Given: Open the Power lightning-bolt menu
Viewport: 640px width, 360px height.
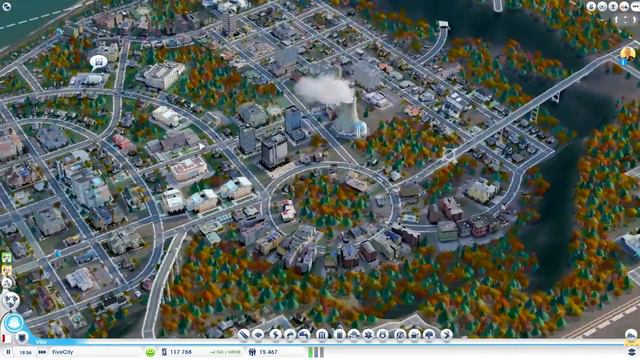Looking at the screenshot, I should click(x=276, y=335).
